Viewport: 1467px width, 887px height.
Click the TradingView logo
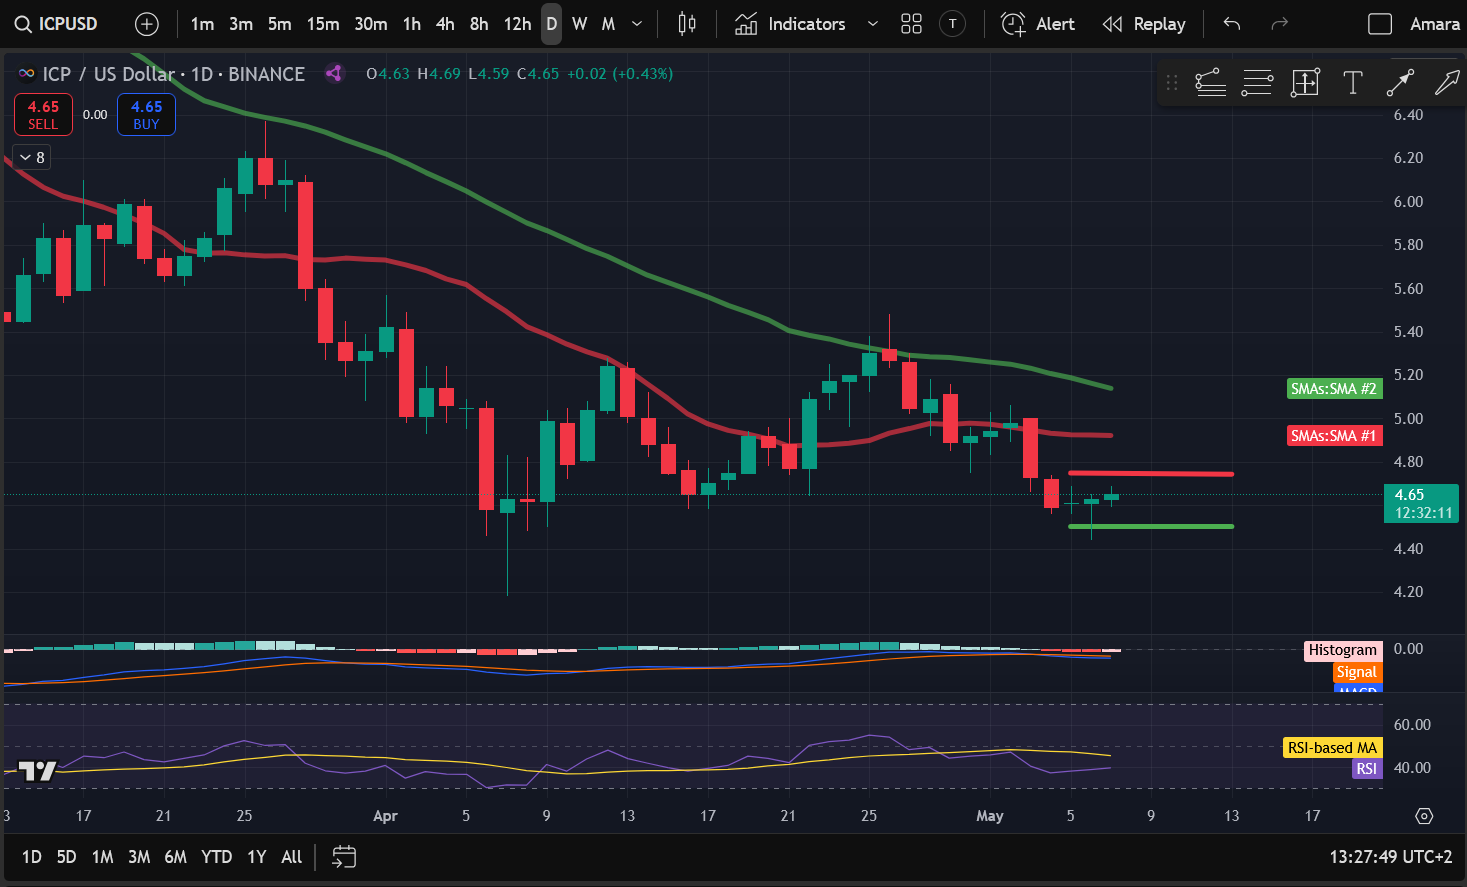pos(38,771)
